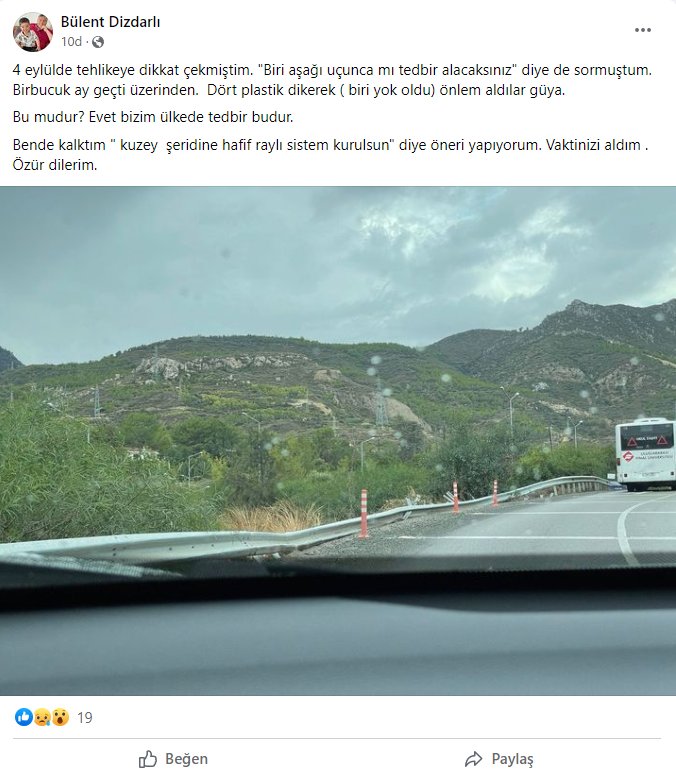Image resolution: width=676 pixels, height=778 pixels.
Task: Click the thumbs-up icon beside Beğen
Action: (x=147, y=759)
